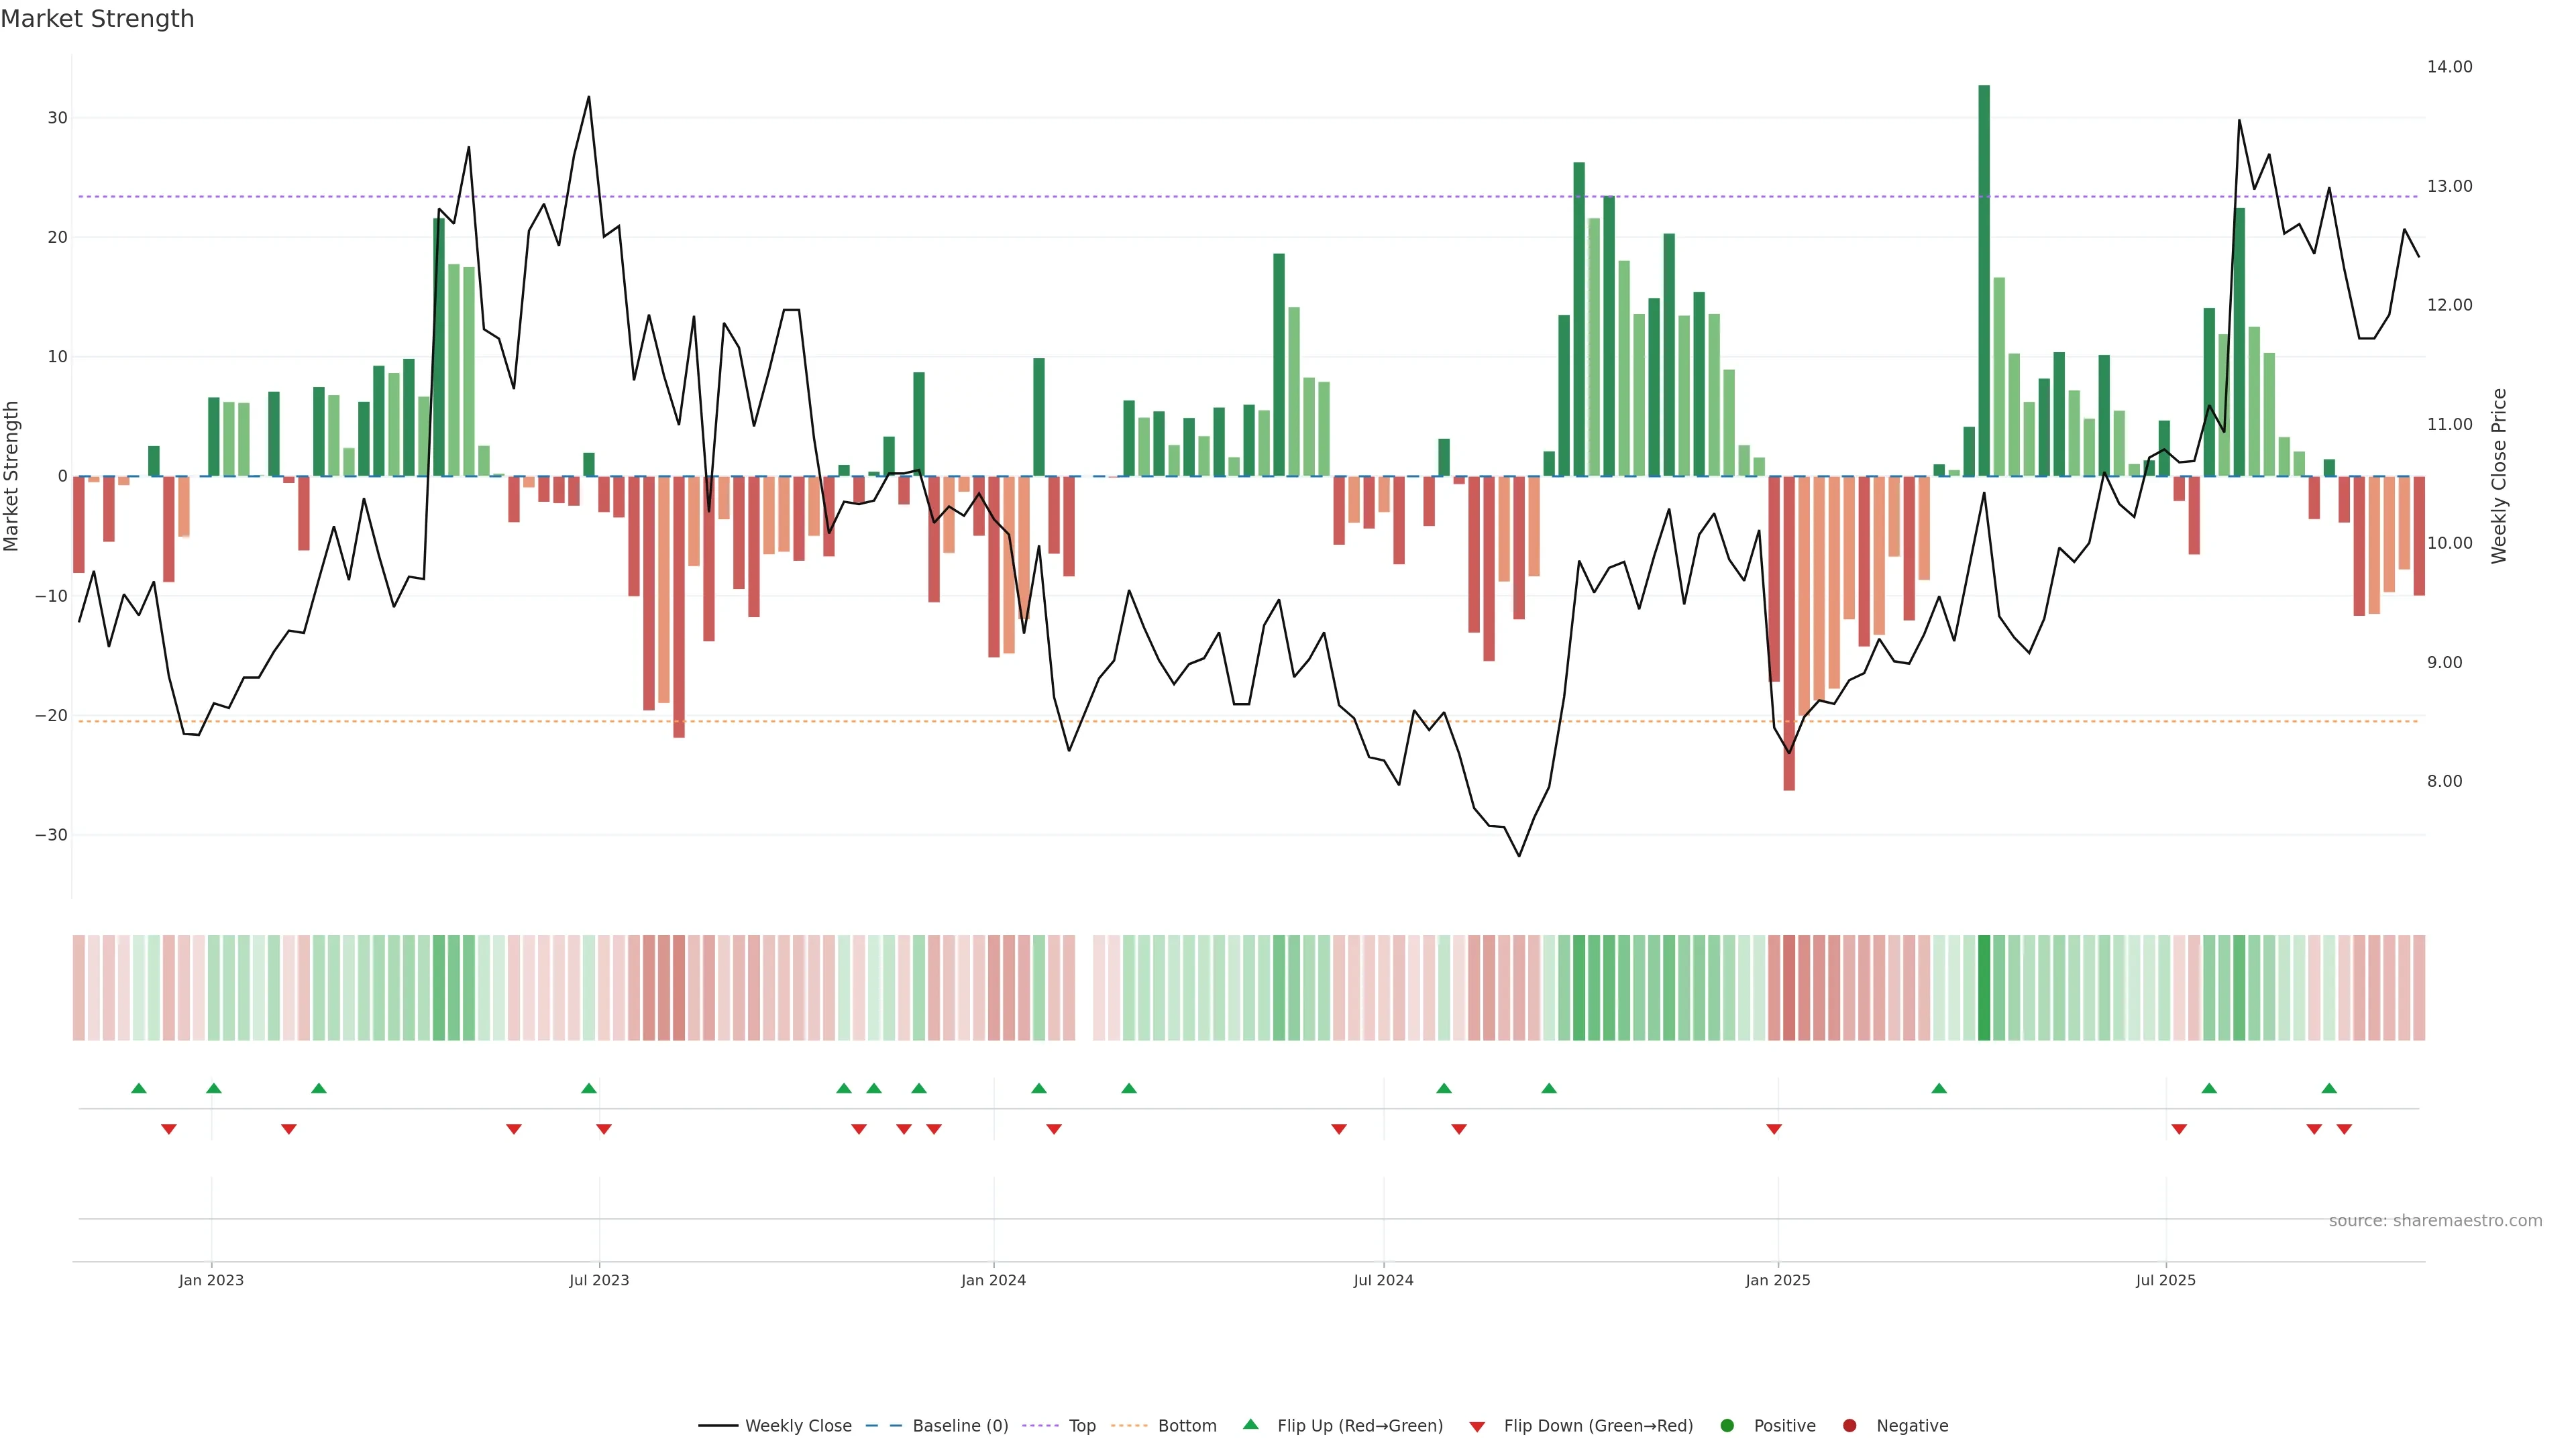Toggle the Top threshold legend entry
Image resolution: width=2576 pixels, height=1449 pixels.
pos(1081,1426)
